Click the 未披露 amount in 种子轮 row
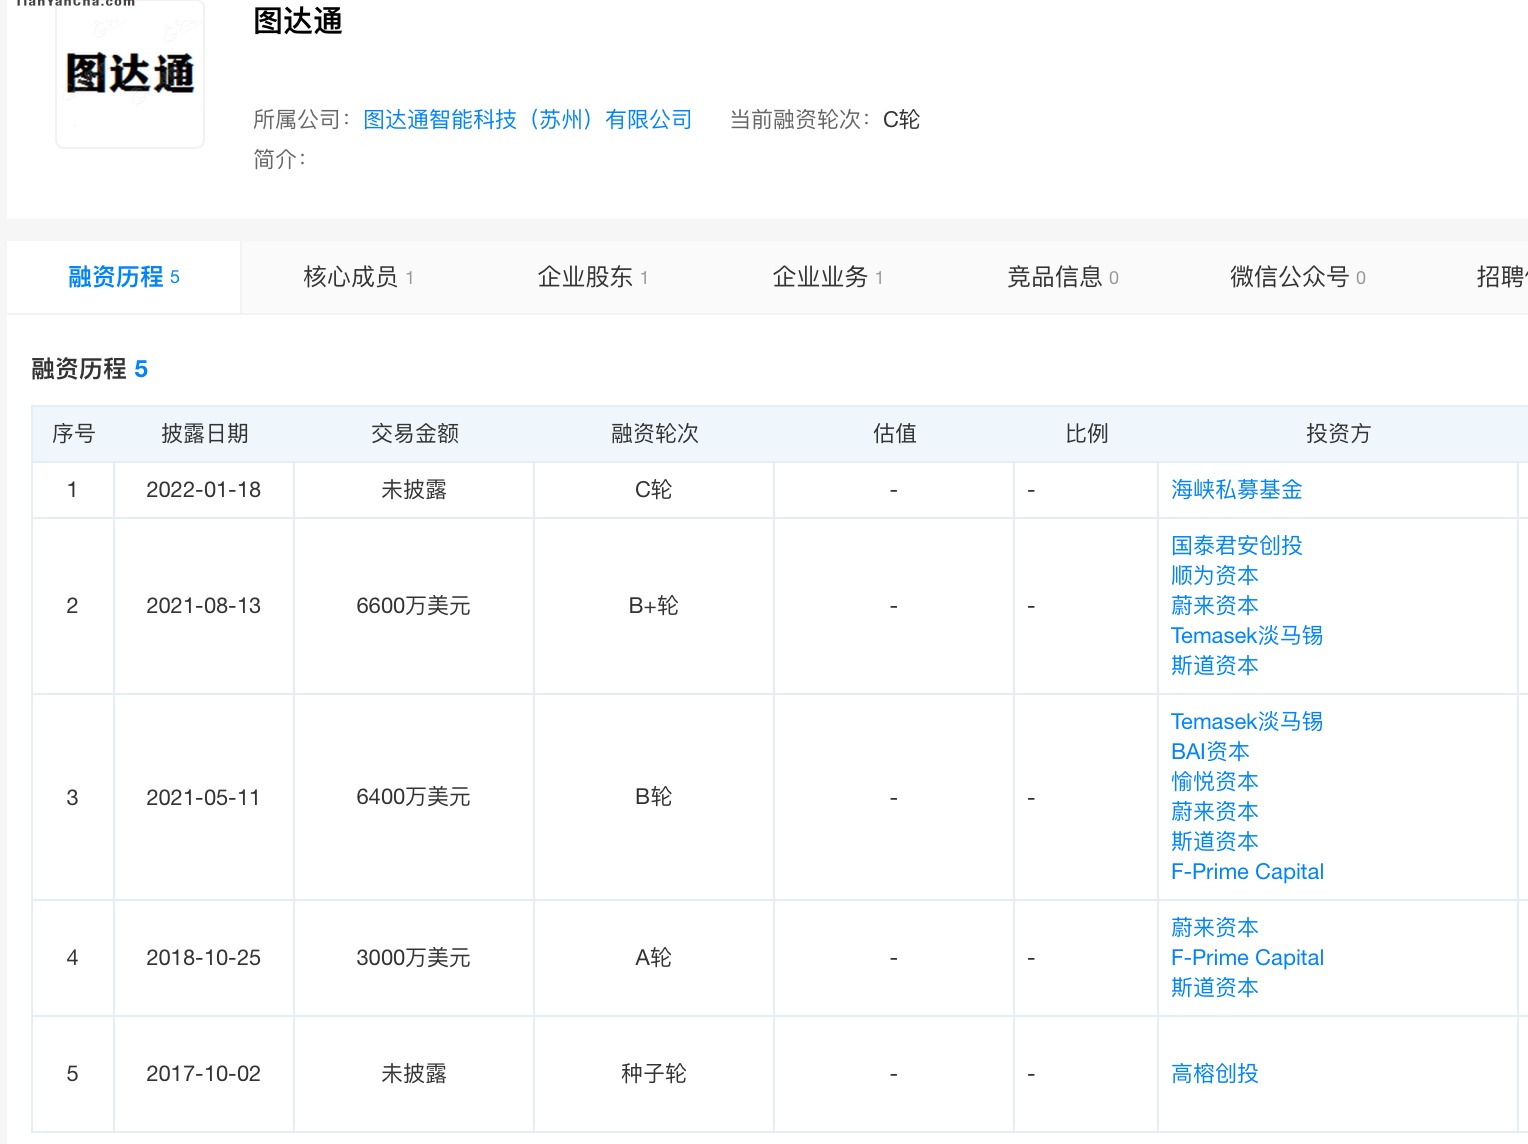Image resolution: width=1528 pixels, height=1144 pixels. (413, 1074)
